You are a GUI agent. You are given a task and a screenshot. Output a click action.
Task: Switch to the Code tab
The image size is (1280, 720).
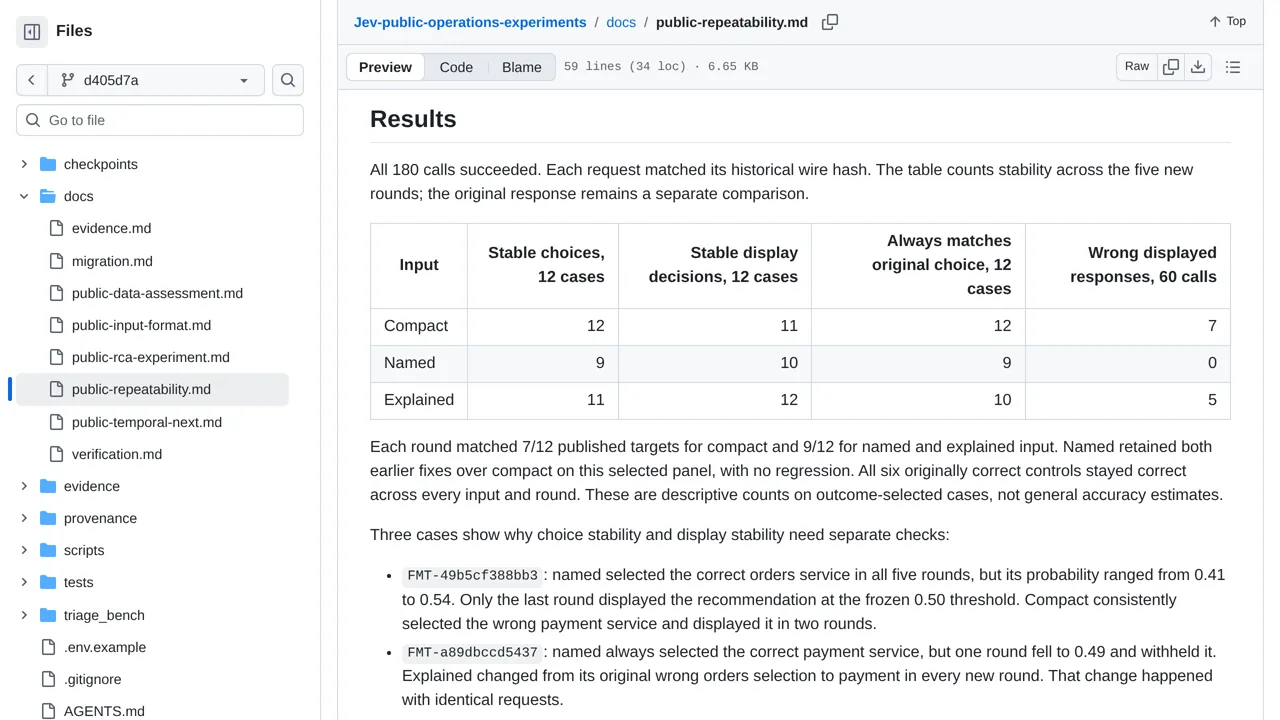point(456,67)
